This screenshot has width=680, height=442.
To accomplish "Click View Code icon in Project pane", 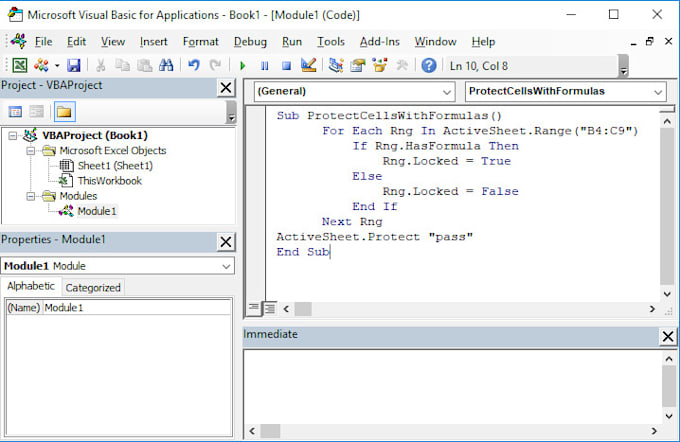I will point(16,112).
